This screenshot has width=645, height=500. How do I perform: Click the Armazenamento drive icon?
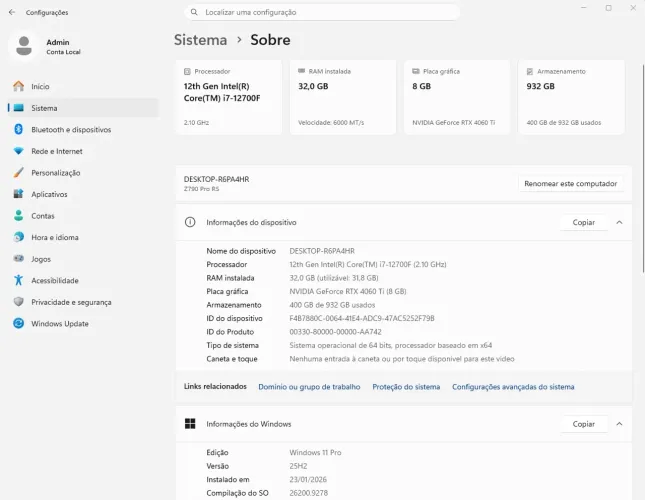[530, 72]
